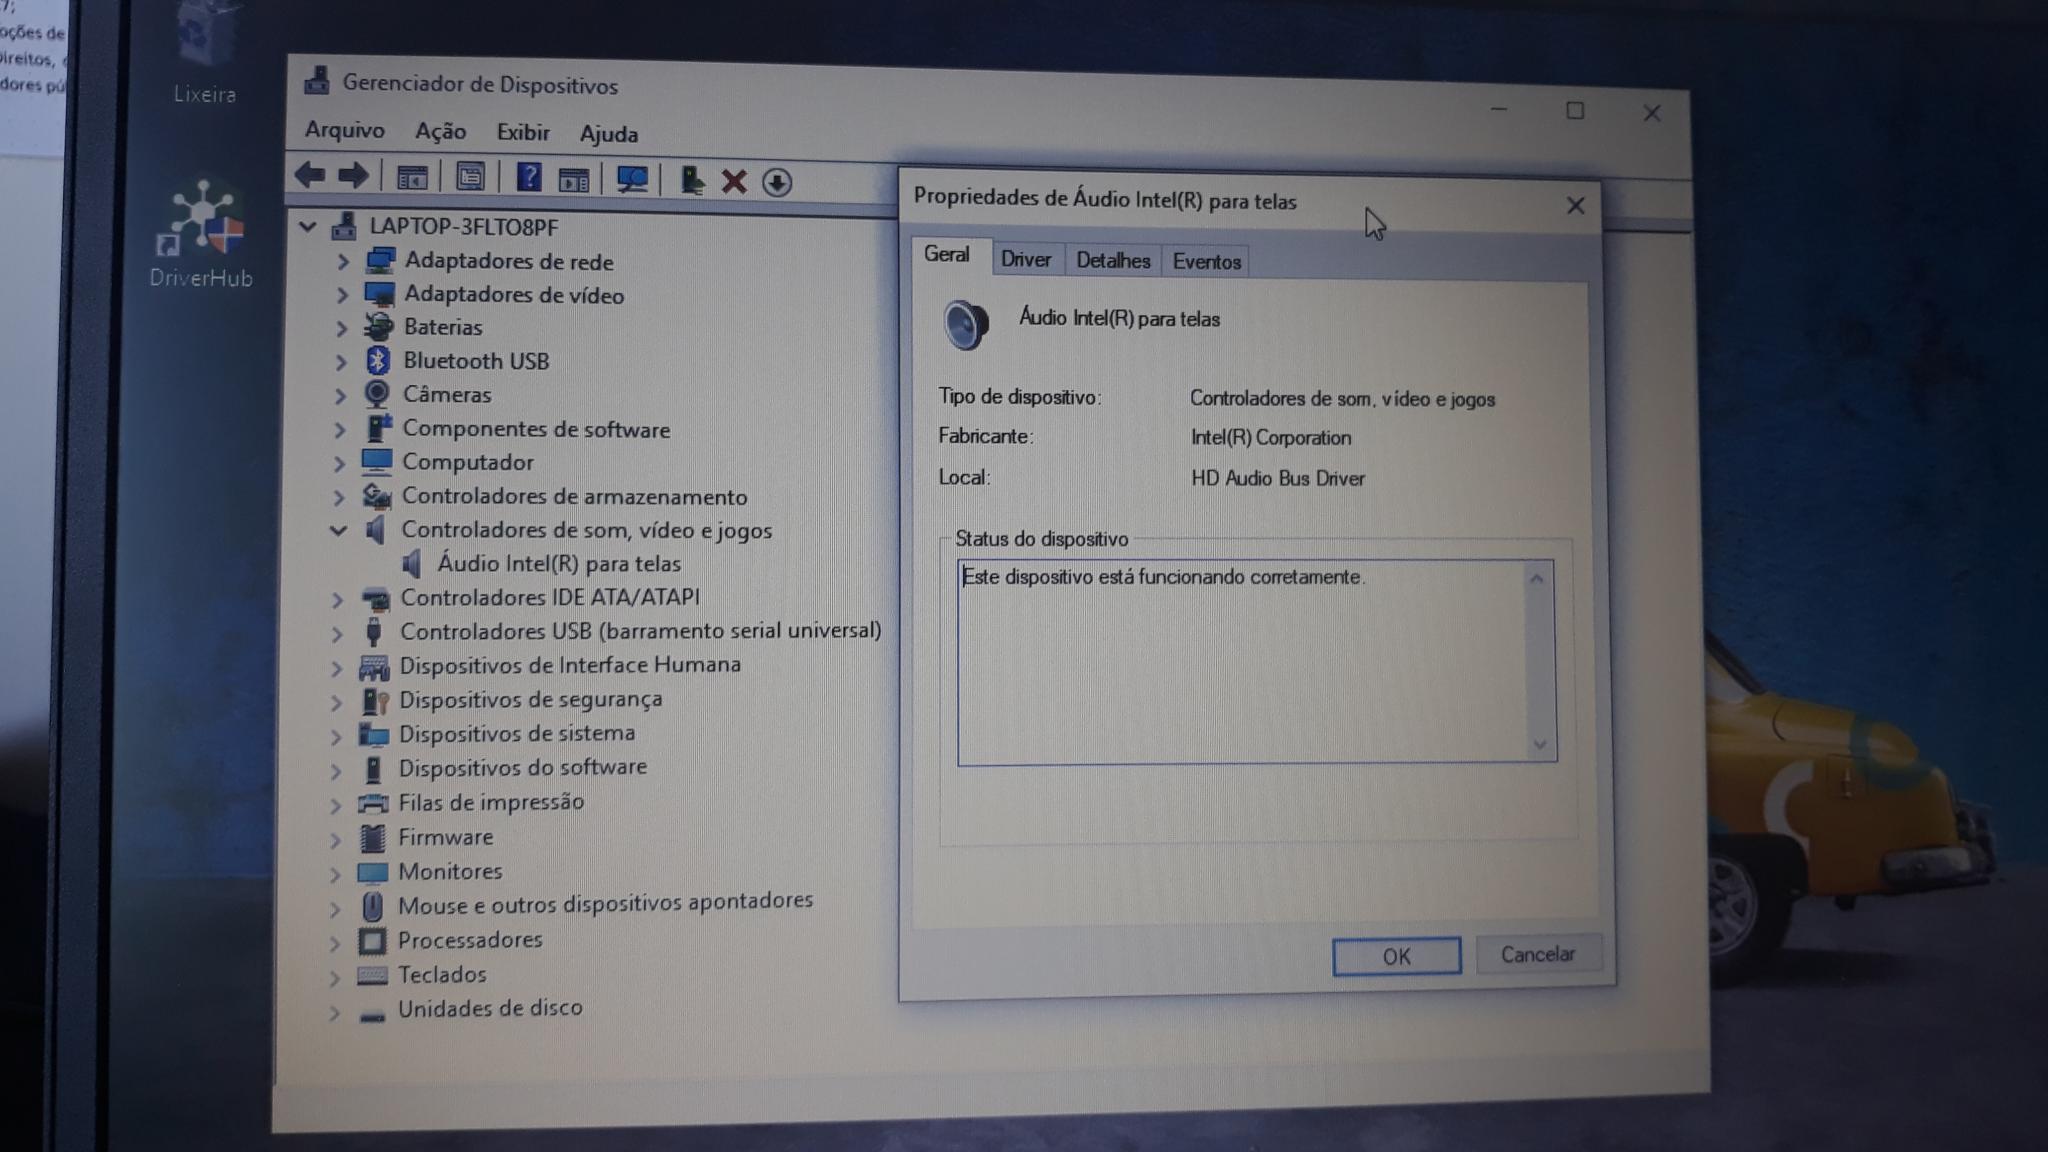Click the Forward arrow toolbar icon
The height and width of the screenshot is (1152, 2048).
pos(353,177)
